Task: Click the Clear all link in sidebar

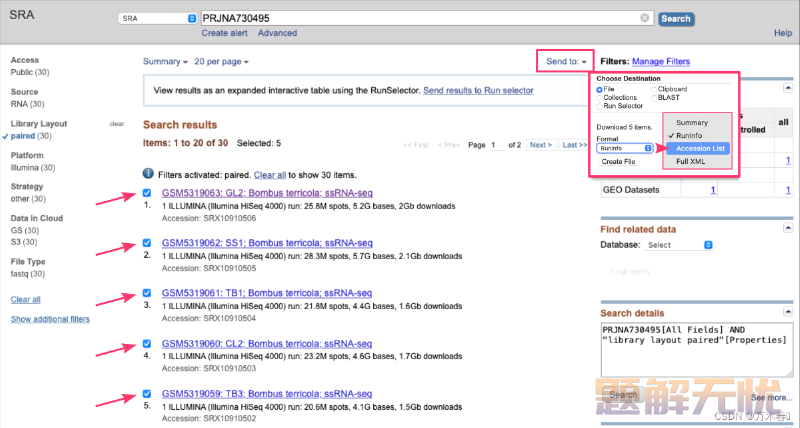Action: pyautogui.click(x=26, y=299)
